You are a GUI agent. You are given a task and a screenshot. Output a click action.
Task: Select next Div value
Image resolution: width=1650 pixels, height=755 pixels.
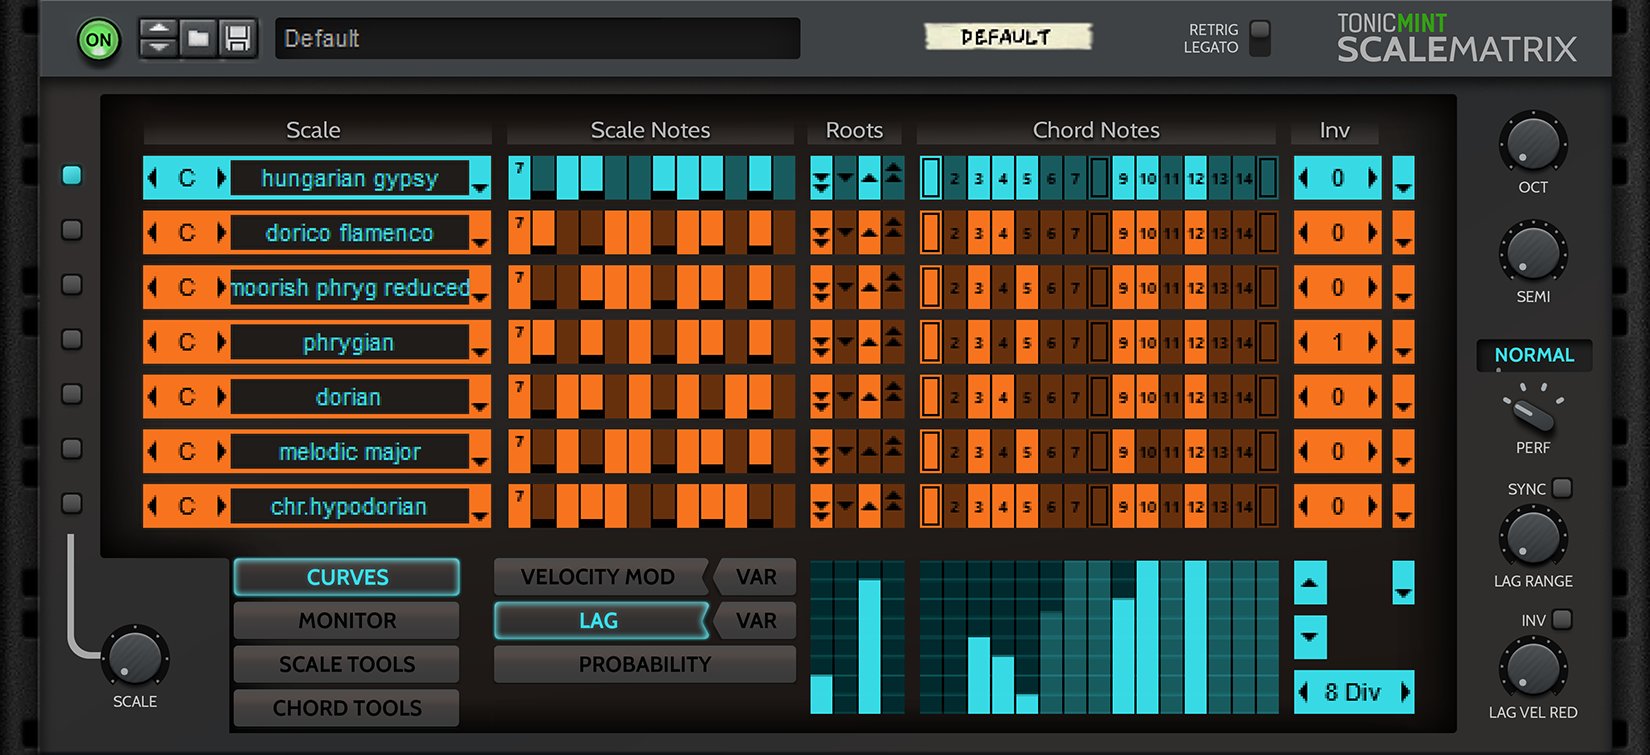tap(1405, 692)
